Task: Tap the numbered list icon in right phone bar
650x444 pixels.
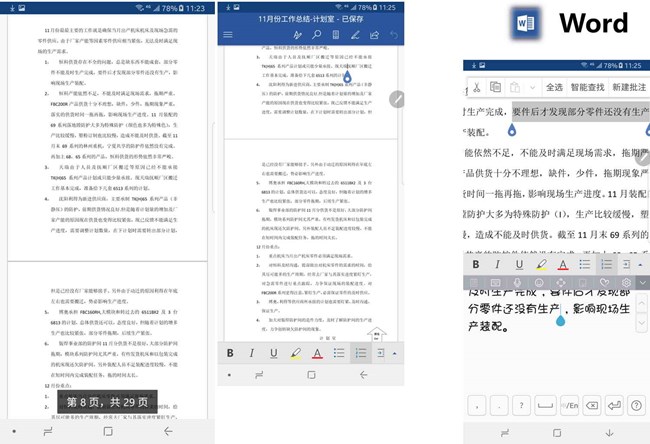Action: point(606,264)
